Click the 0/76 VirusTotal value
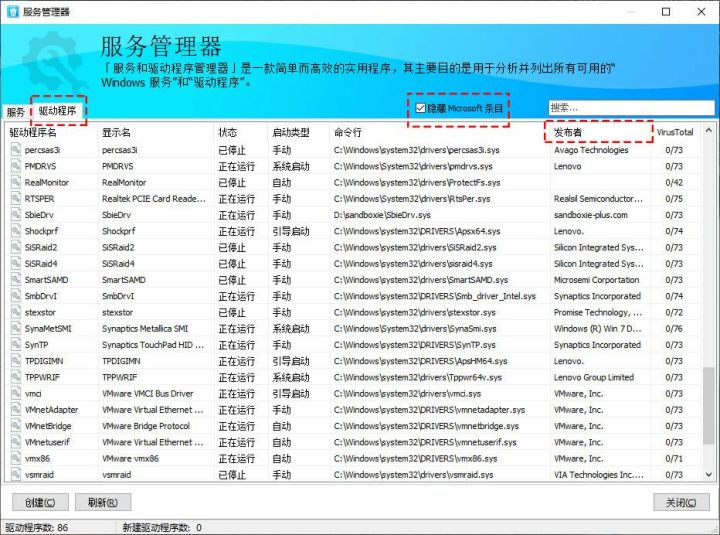The width and height of the screenshot is (720, 535). 674,328
